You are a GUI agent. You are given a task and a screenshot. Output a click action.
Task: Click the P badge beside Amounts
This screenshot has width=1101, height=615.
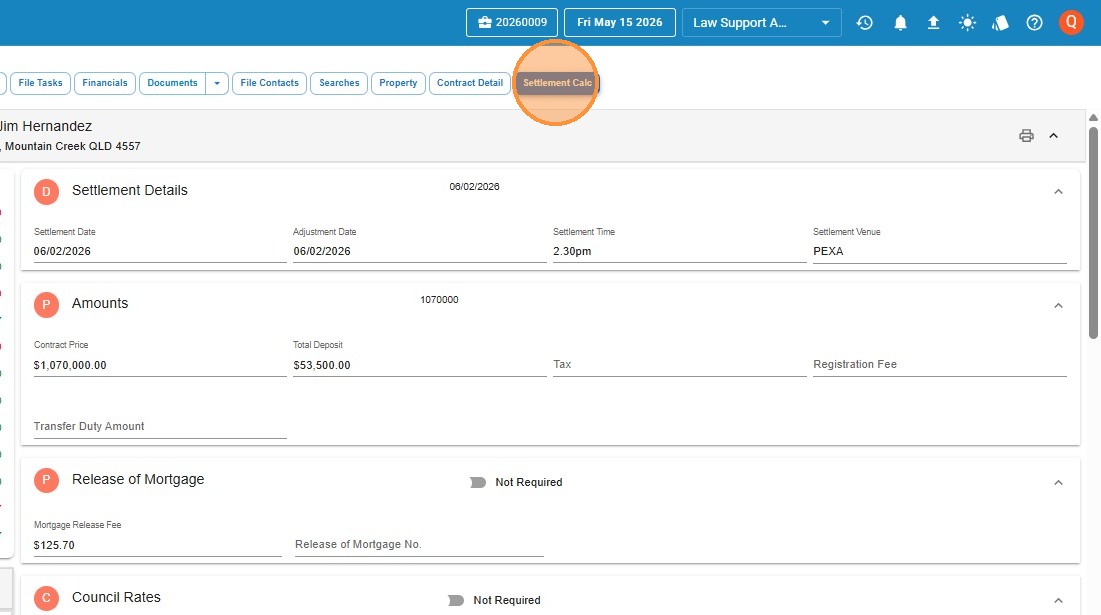coord(46,304)
